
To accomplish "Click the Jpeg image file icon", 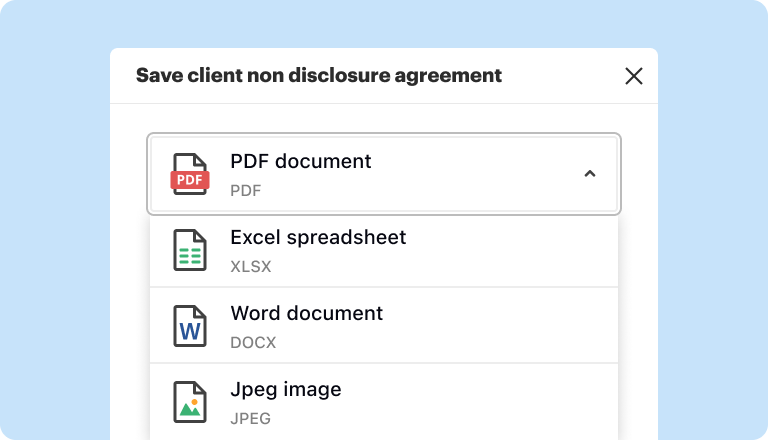I will click(190, 401).
